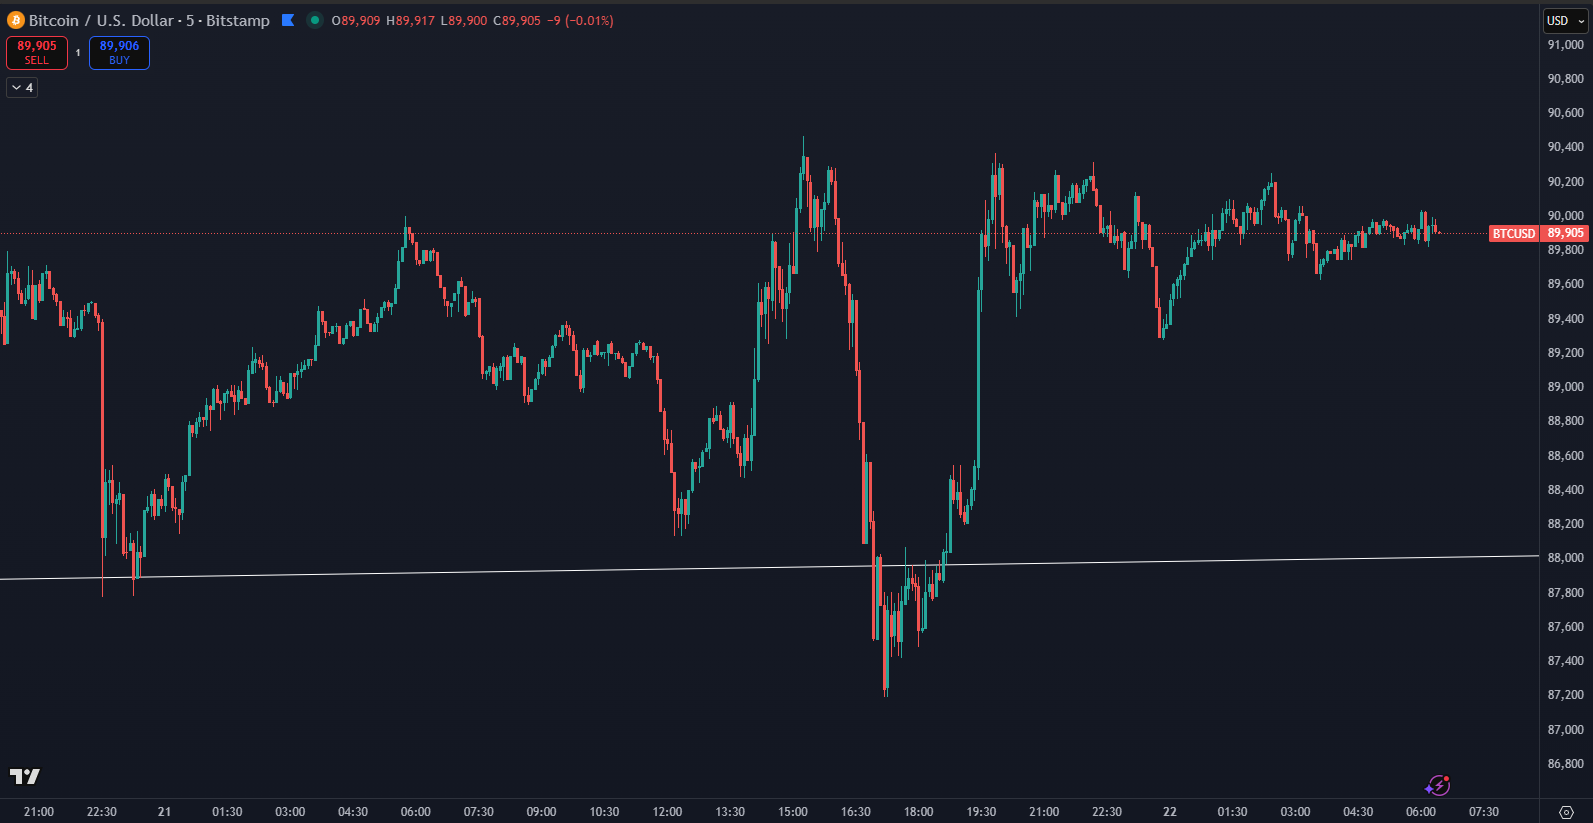Click the 21 date marker on time axis
The image size is (1593, 823).
click(x=164, y=812)
